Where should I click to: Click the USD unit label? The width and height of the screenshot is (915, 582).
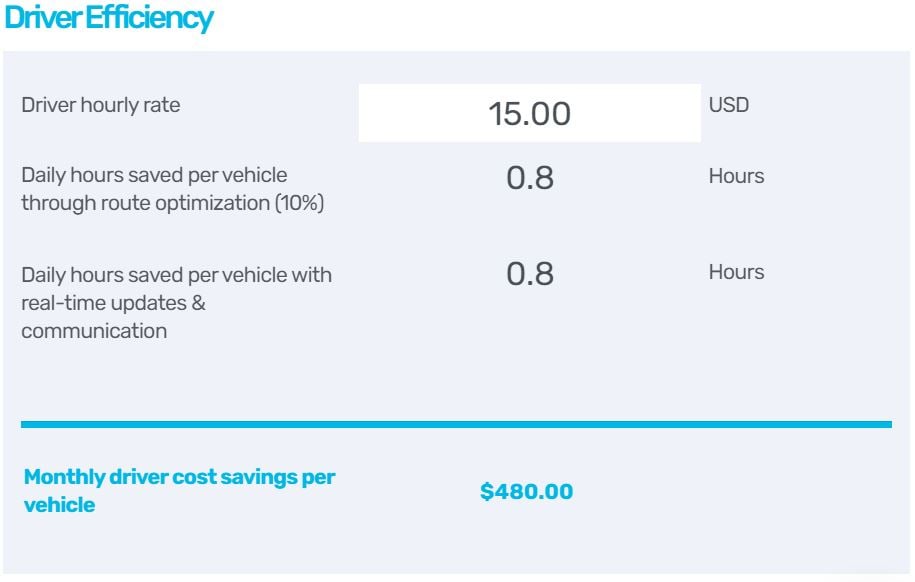pos(729,104)
